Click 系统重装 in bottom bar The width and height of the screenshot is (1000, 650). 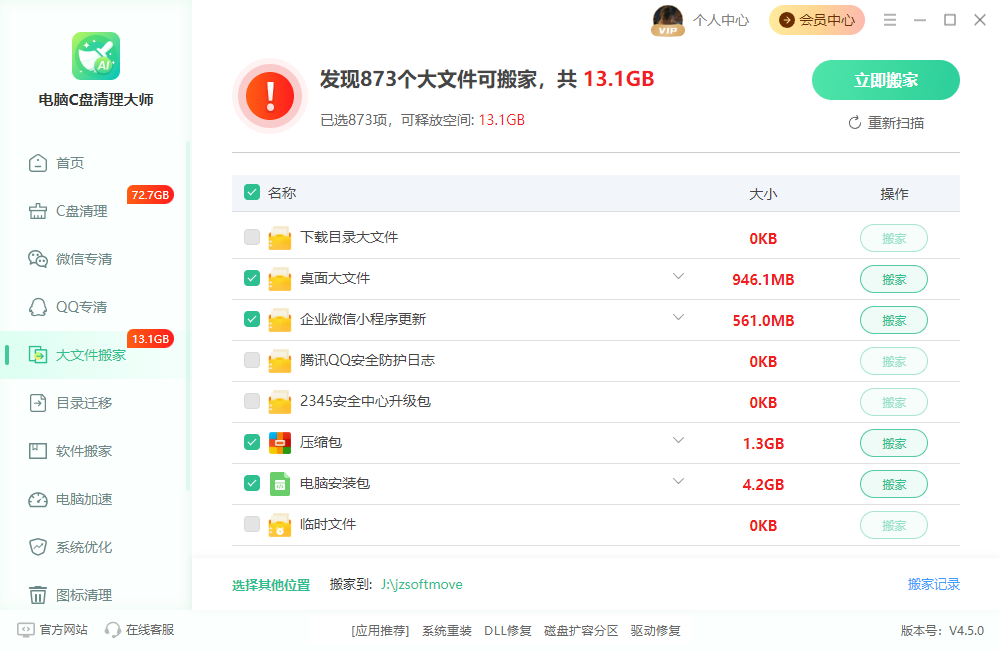point(447,631)
